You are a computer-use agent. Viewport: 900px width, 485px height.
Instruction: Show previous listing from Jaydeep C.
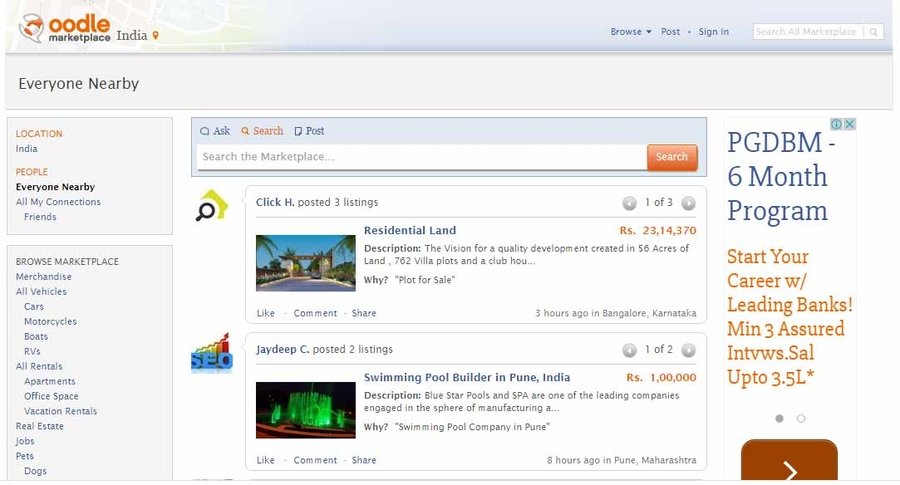point(629,350)
